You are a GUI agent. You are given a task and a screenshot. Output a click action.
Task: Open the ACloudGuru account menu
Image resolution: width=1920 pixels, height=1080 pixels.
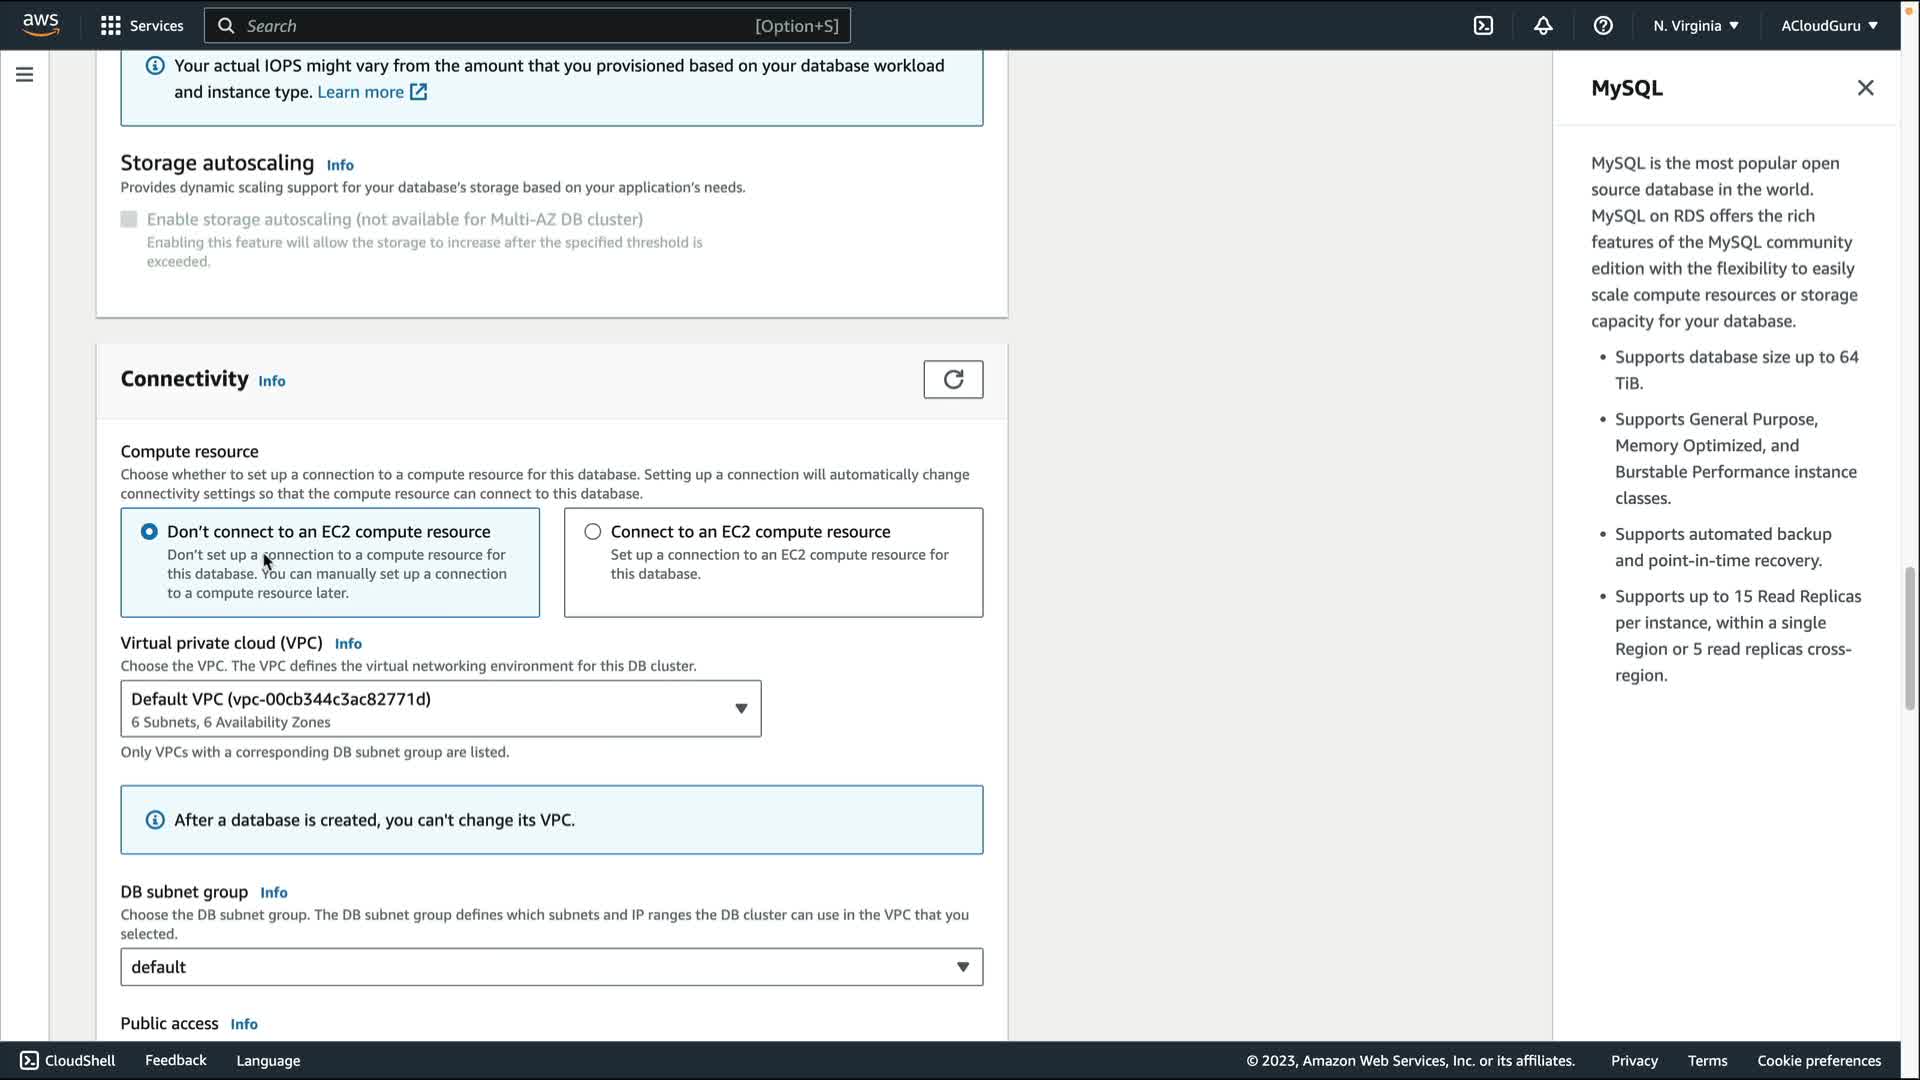[1829, 26]
